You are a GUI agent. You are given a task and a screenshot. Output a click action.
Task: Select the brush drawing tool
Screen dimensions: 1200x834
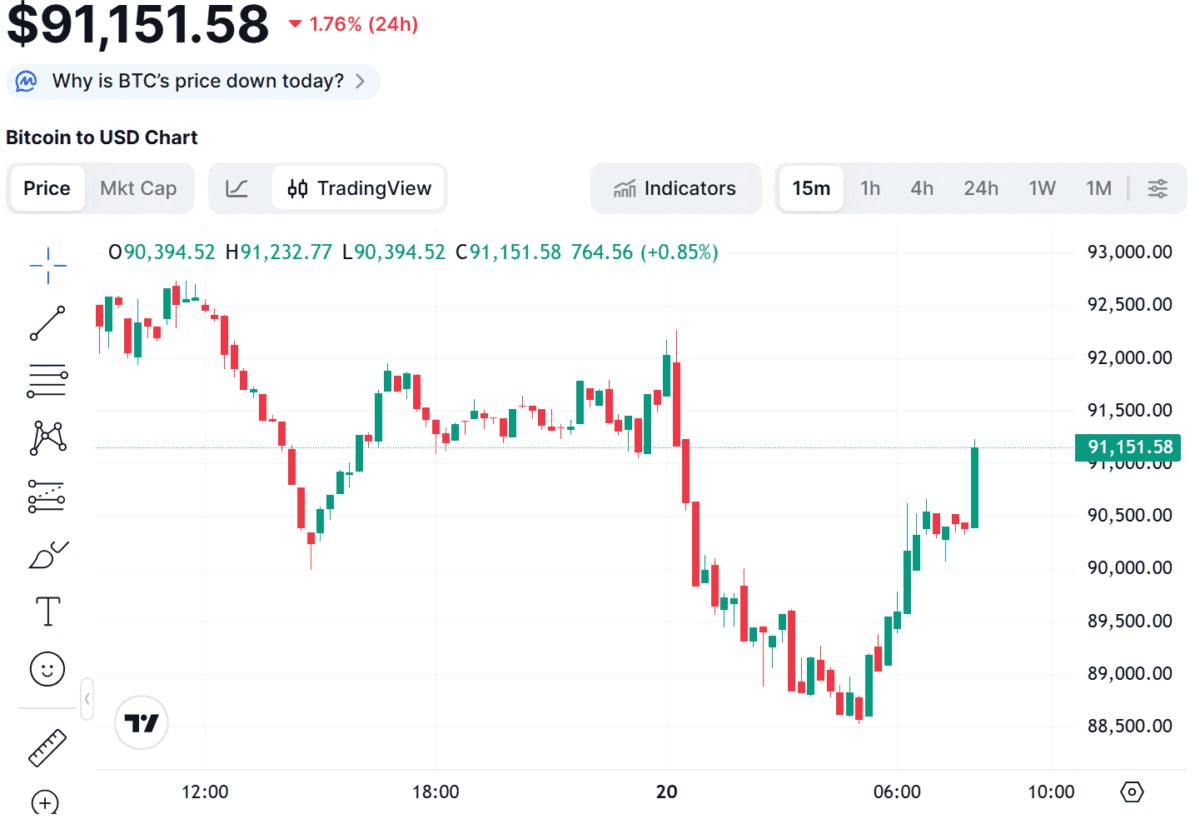pos(47,554)
